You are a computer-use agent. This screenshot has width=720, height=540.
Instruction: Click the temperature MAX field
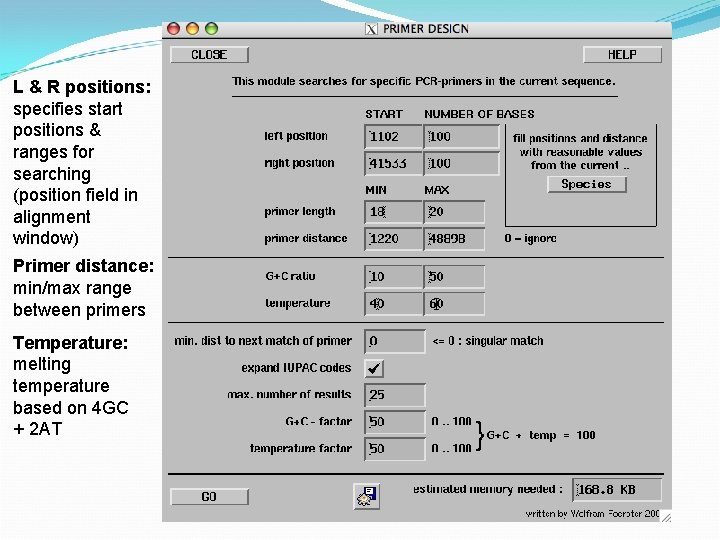pyautogui.click(x=454, y=304)
